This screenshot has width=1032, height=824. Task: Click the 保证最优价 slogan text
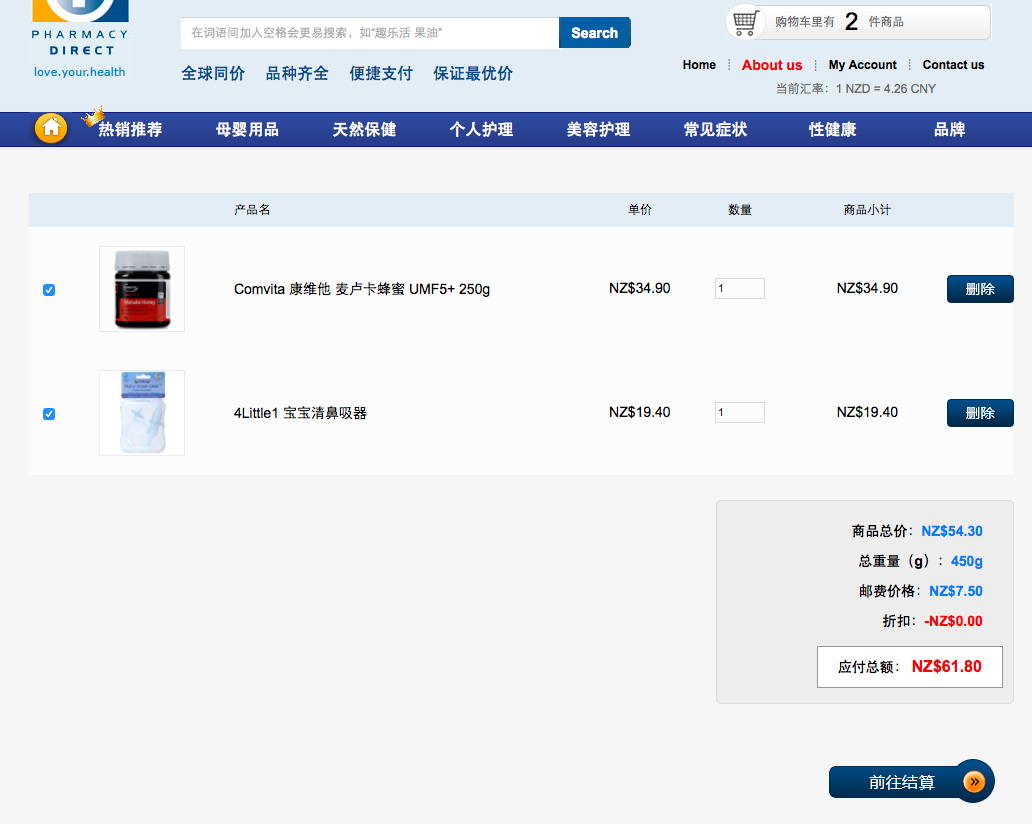point(473,73)
